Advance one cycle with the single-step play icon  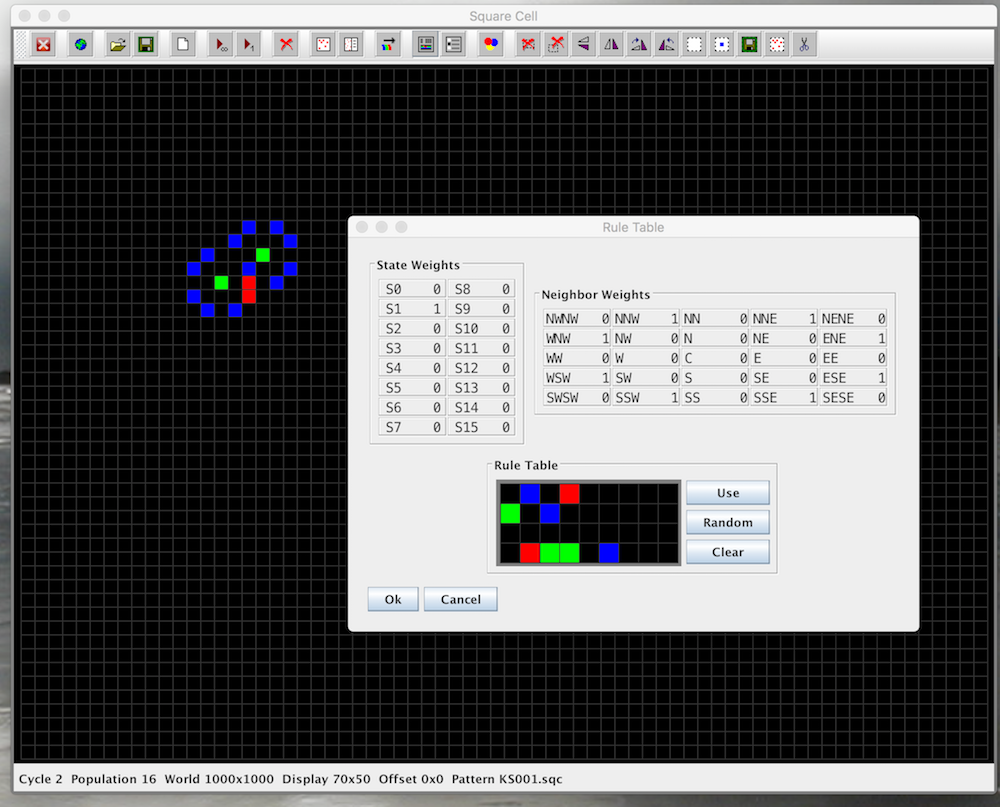[249, 45]
